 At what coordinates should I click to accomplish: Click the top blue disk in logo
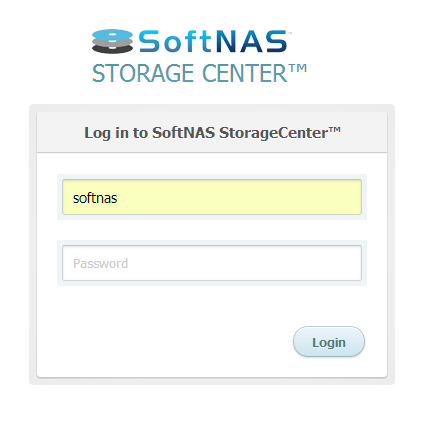click(112, 34)
